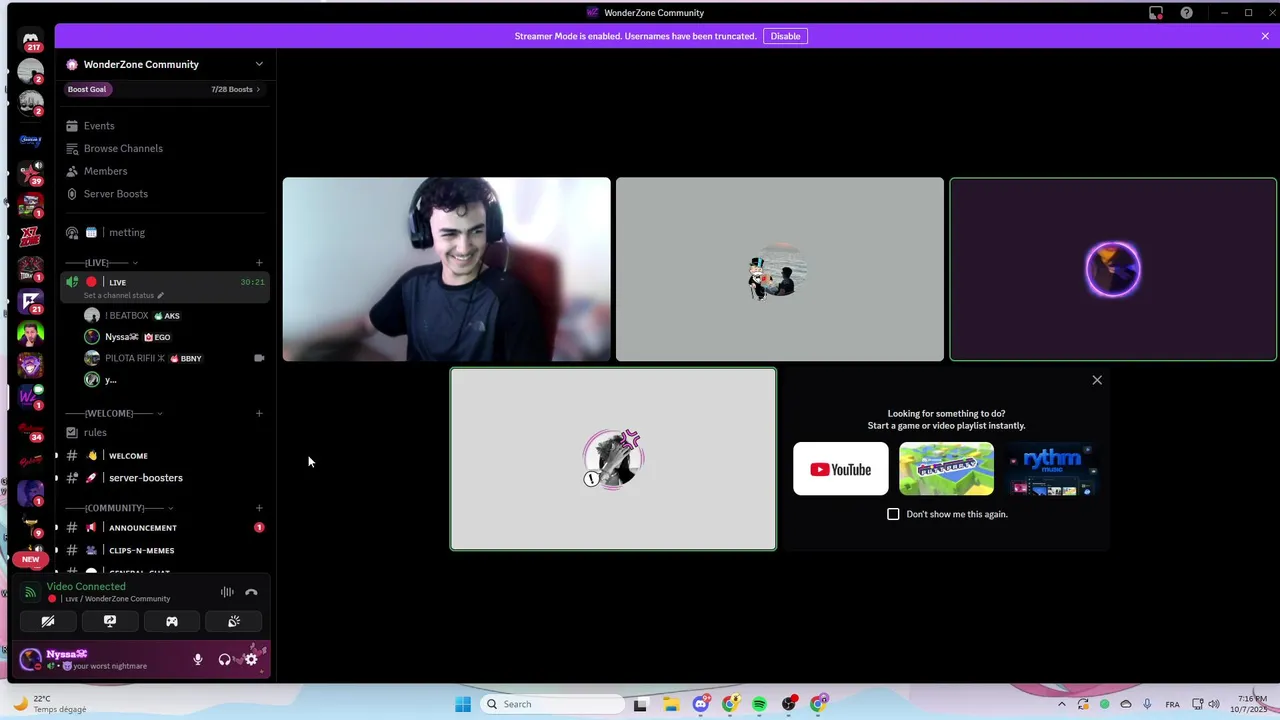
Task: Focus the pink-ring avatar participant tile
Action: [x=613, y=459]
